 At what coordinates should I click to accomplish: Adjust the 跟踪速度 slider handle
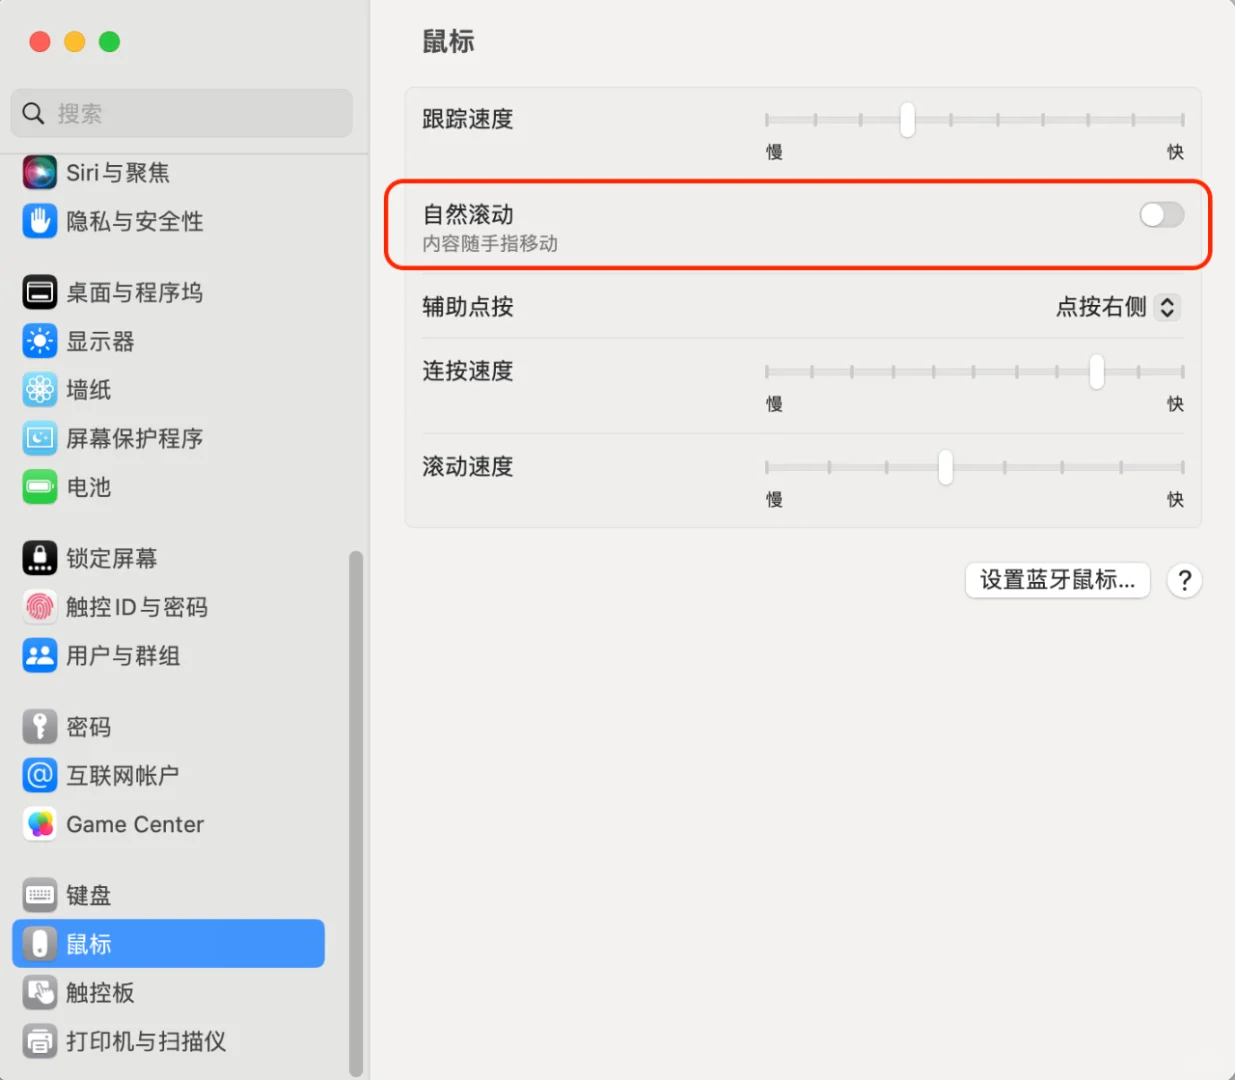906,119
